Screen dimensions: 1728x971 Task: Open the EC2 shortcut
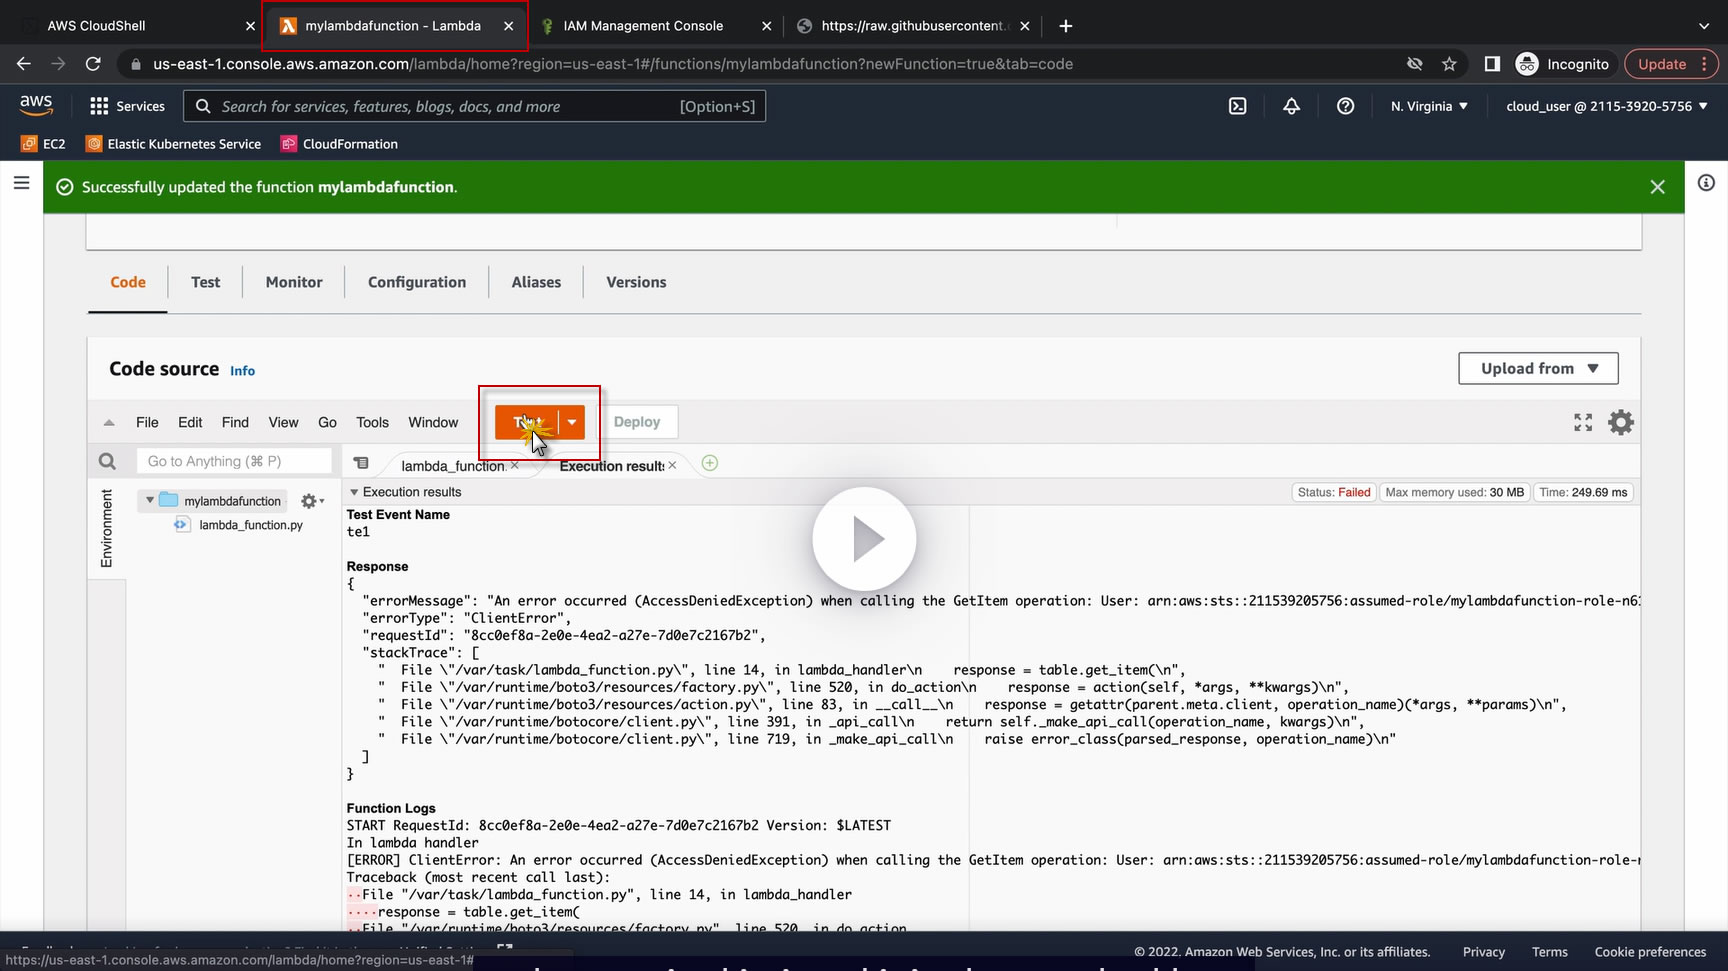click(x=44, y=144)
